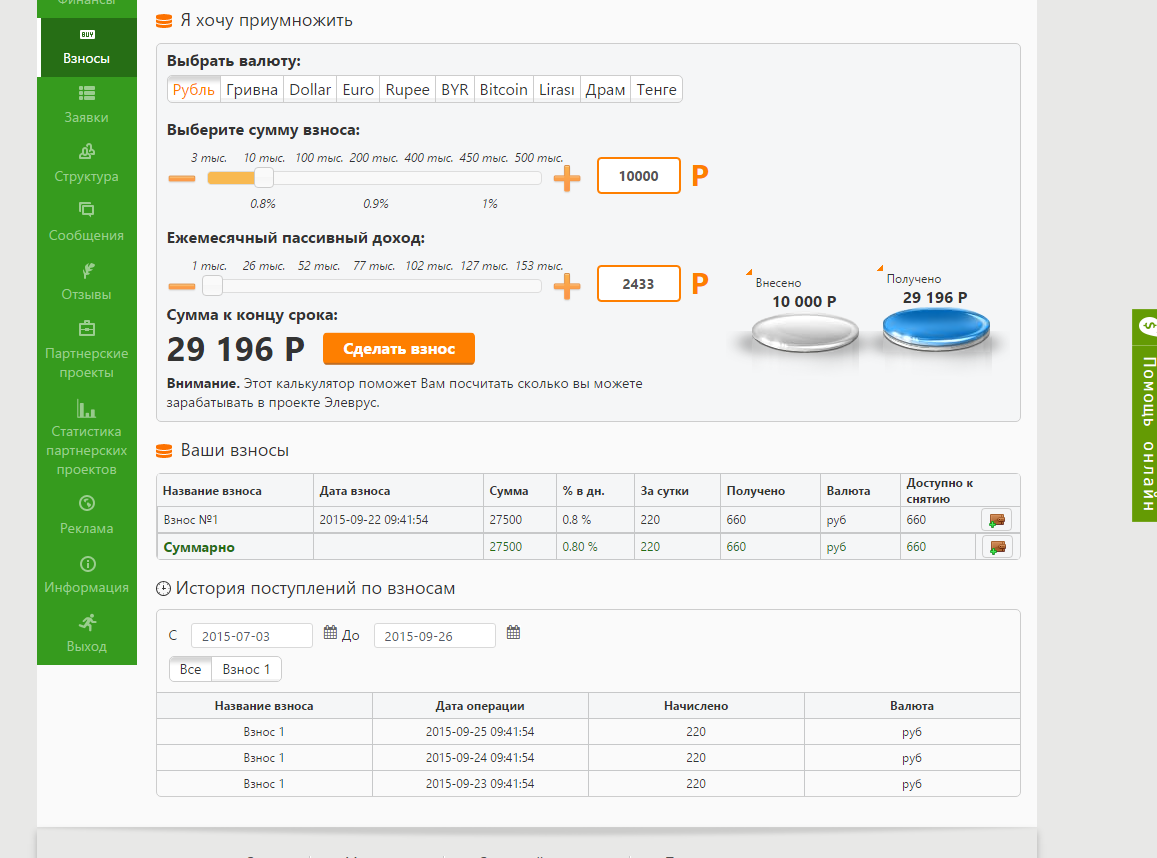The height and width of the screenshot is (858, 1157).
Task: Open Статистика партнерских проектов chart icon
Action: coord(86,408)
